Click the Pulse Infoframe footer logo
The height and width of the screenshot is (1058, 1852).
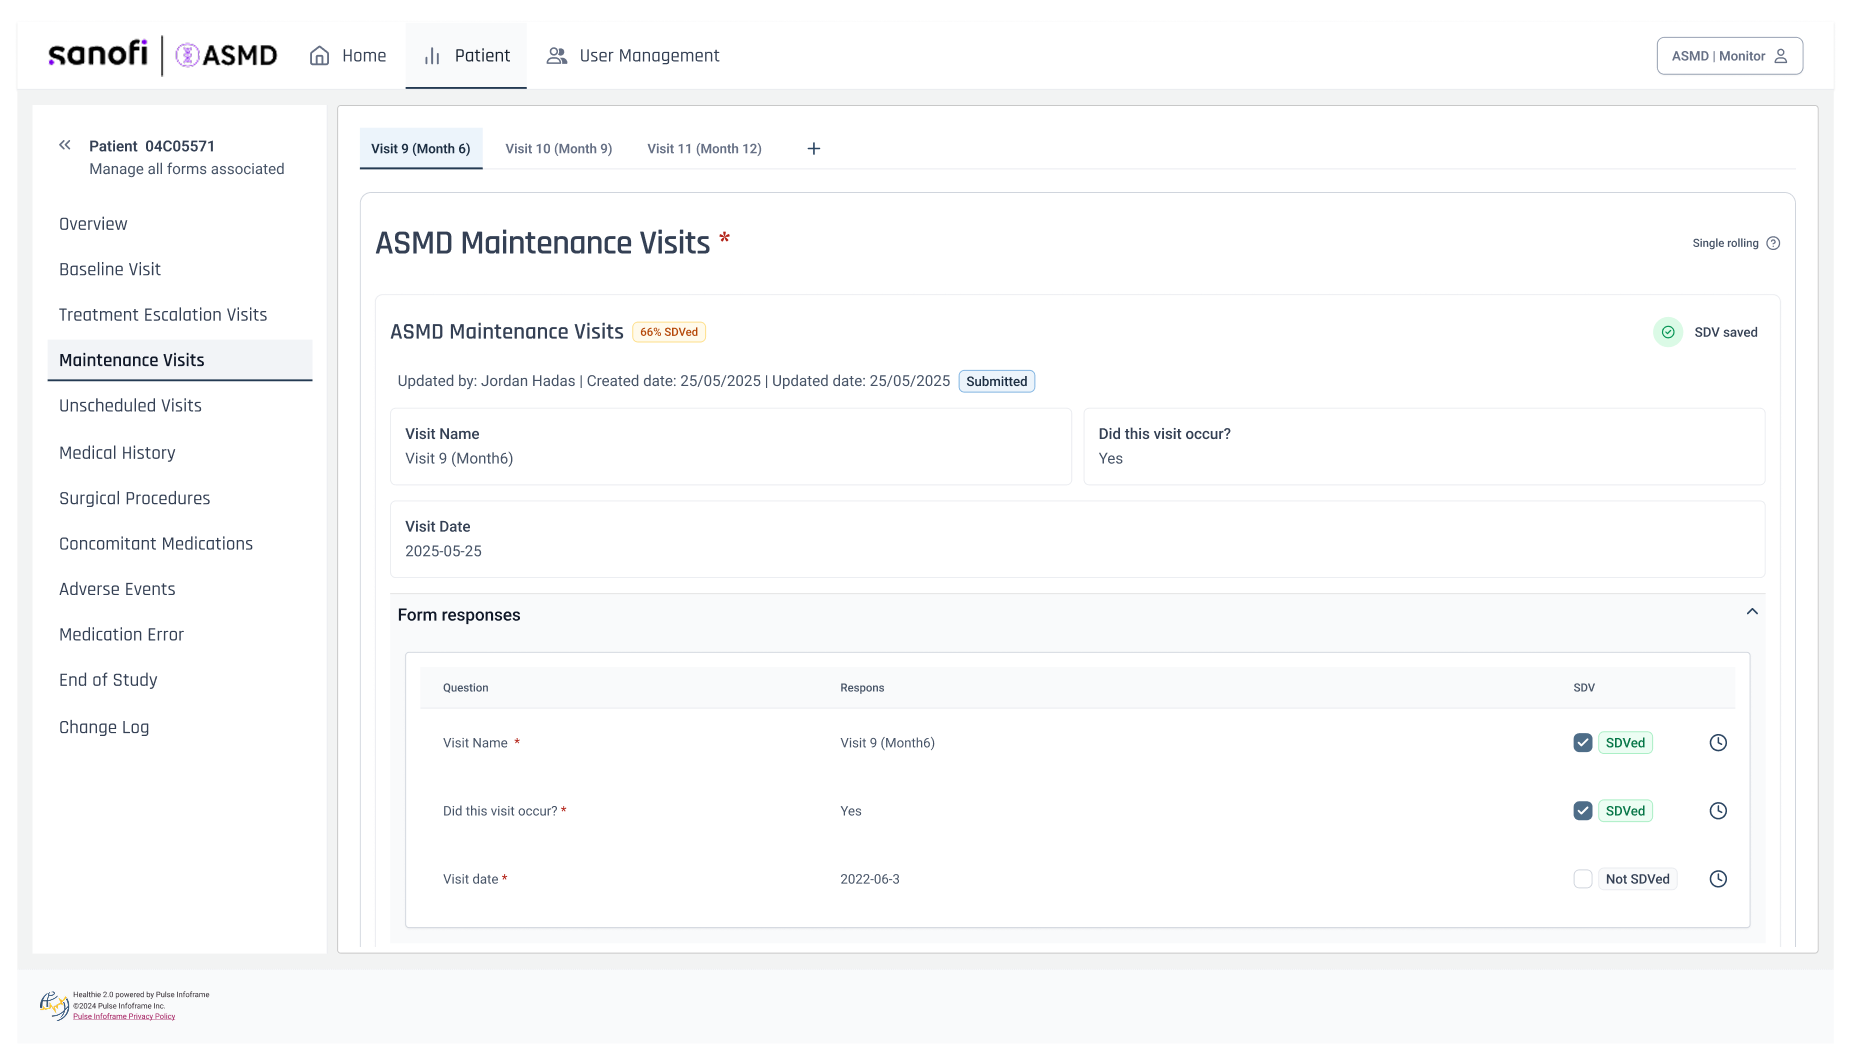54,1005
